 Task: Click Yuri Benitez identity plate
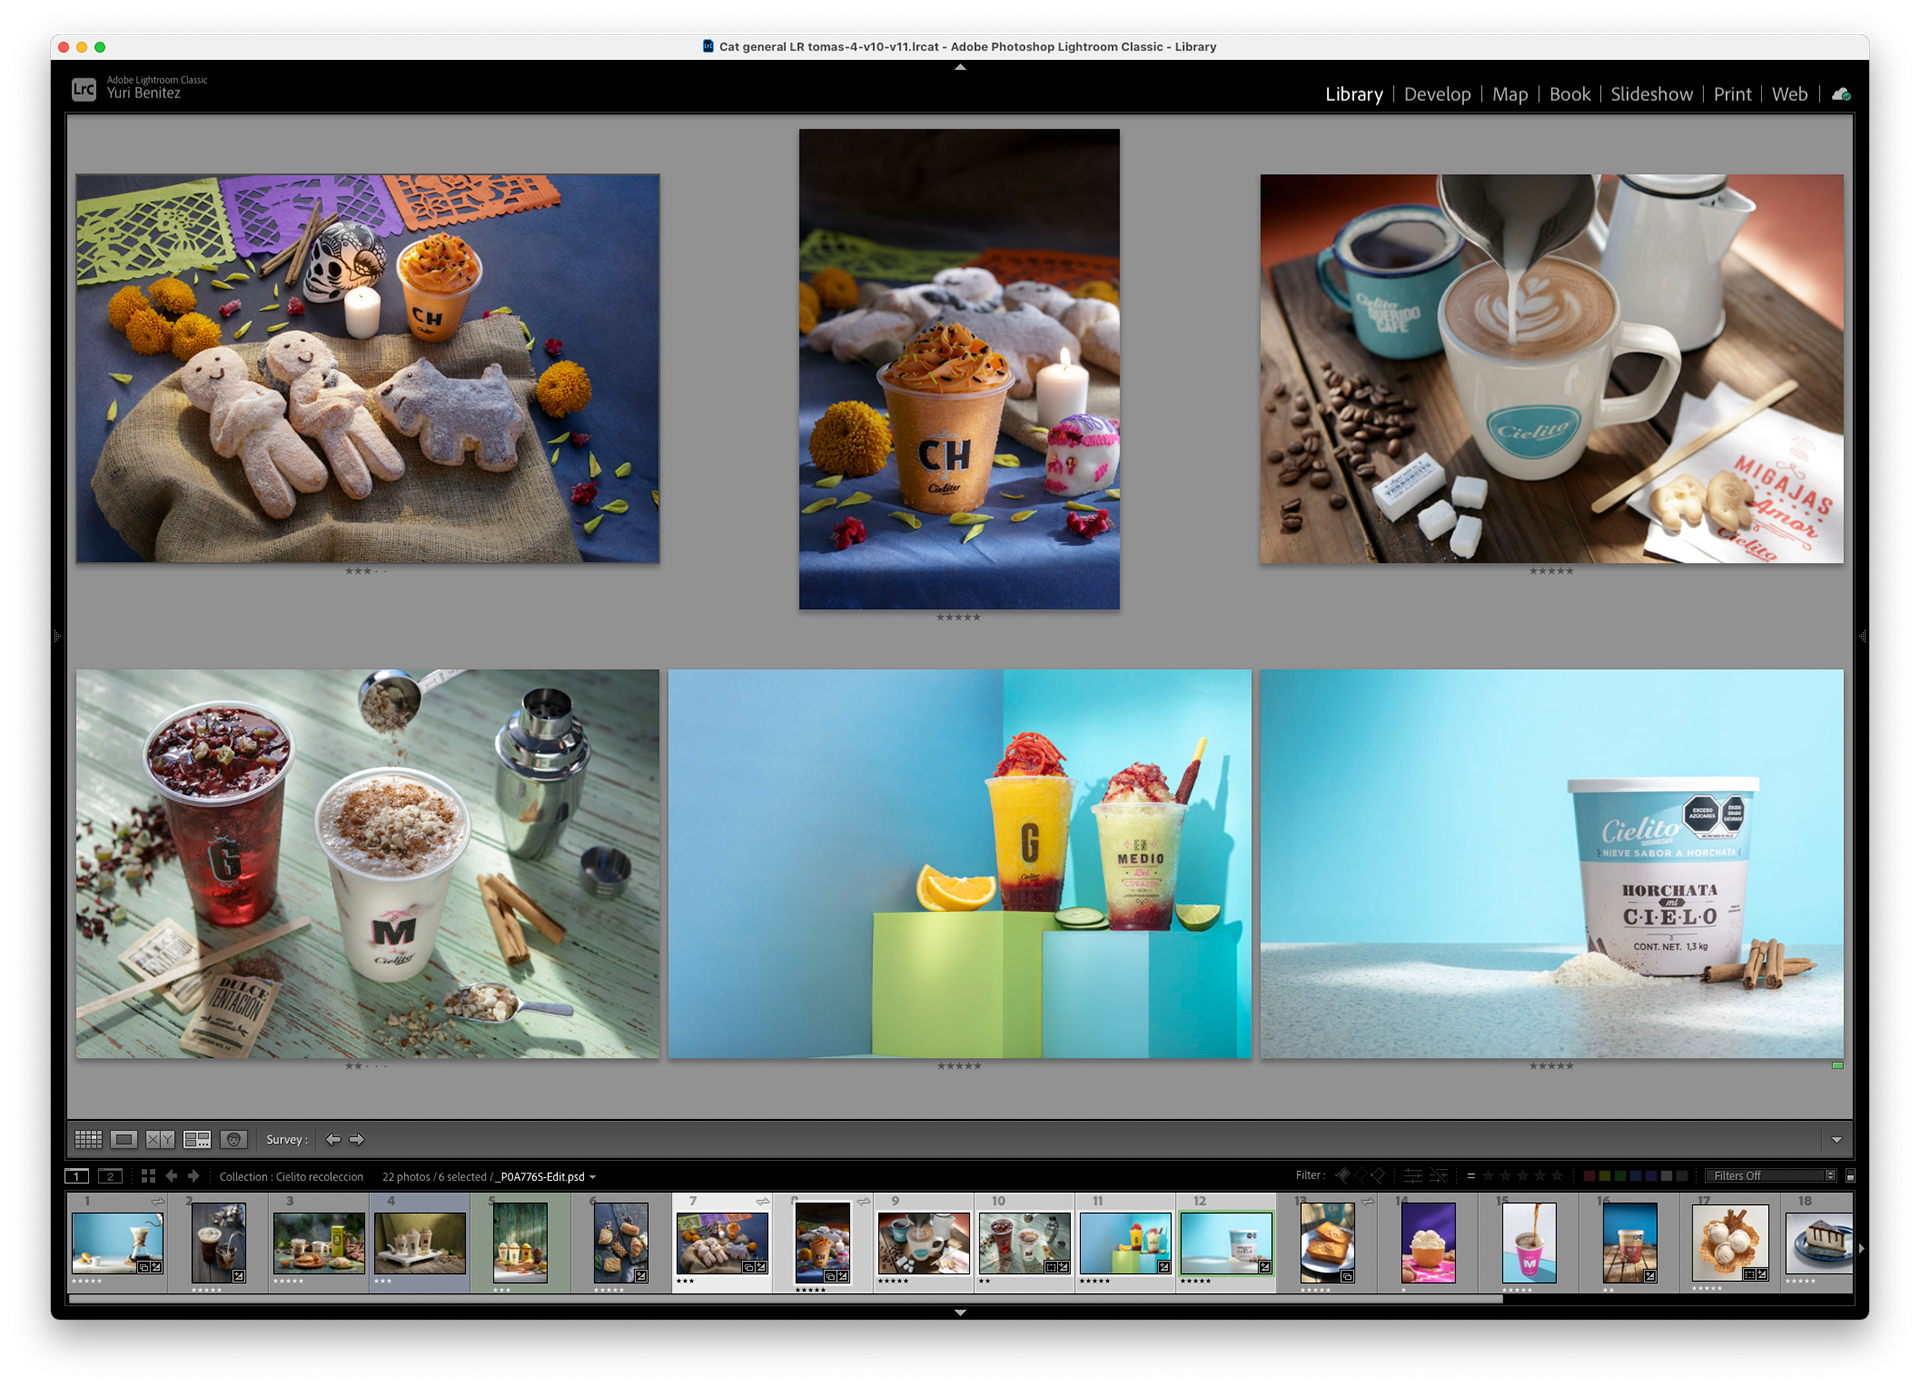click(x=143, y=92)
